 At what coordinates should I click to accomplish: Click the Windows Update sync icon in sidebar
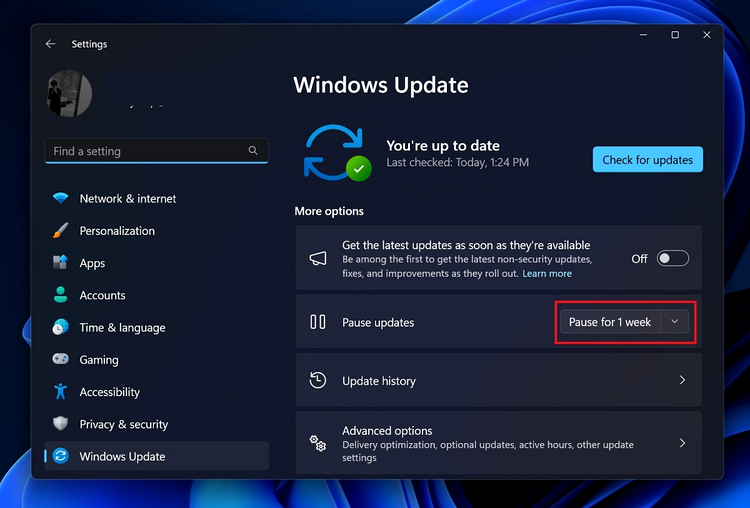tap(60, 456)
